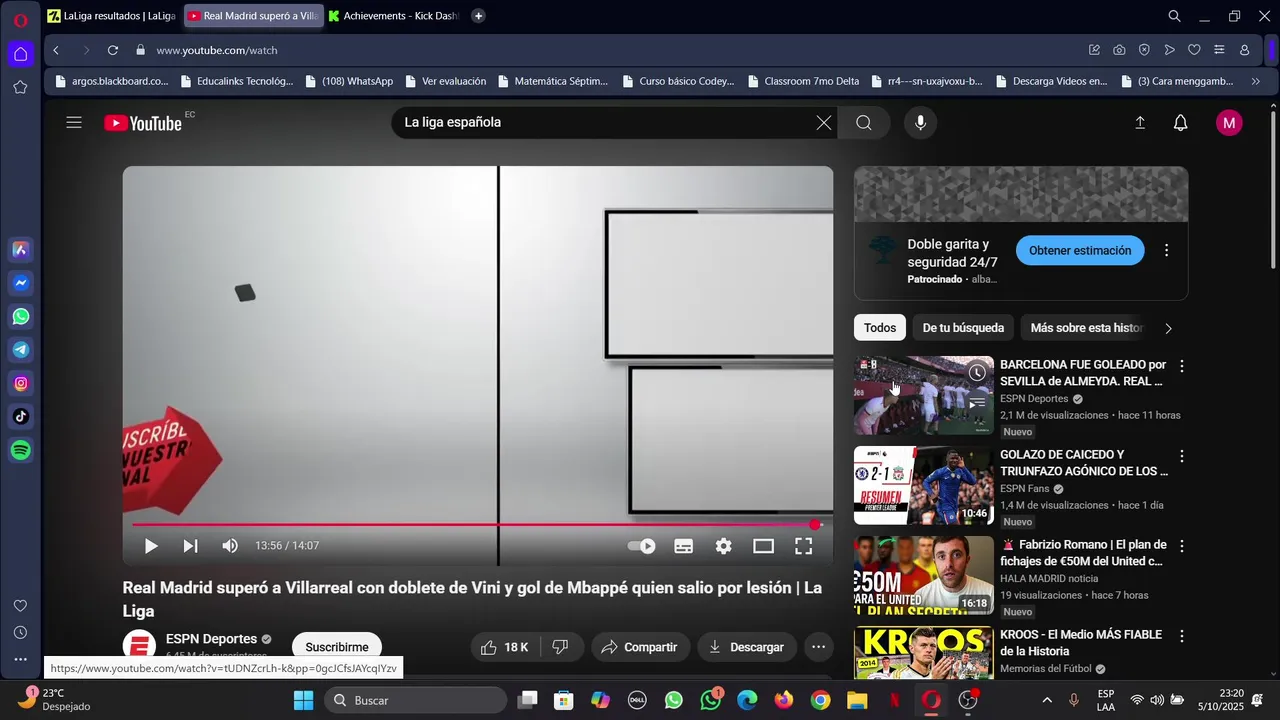
Task: Like the video with 18 K
Action: [x=504, y=647]
